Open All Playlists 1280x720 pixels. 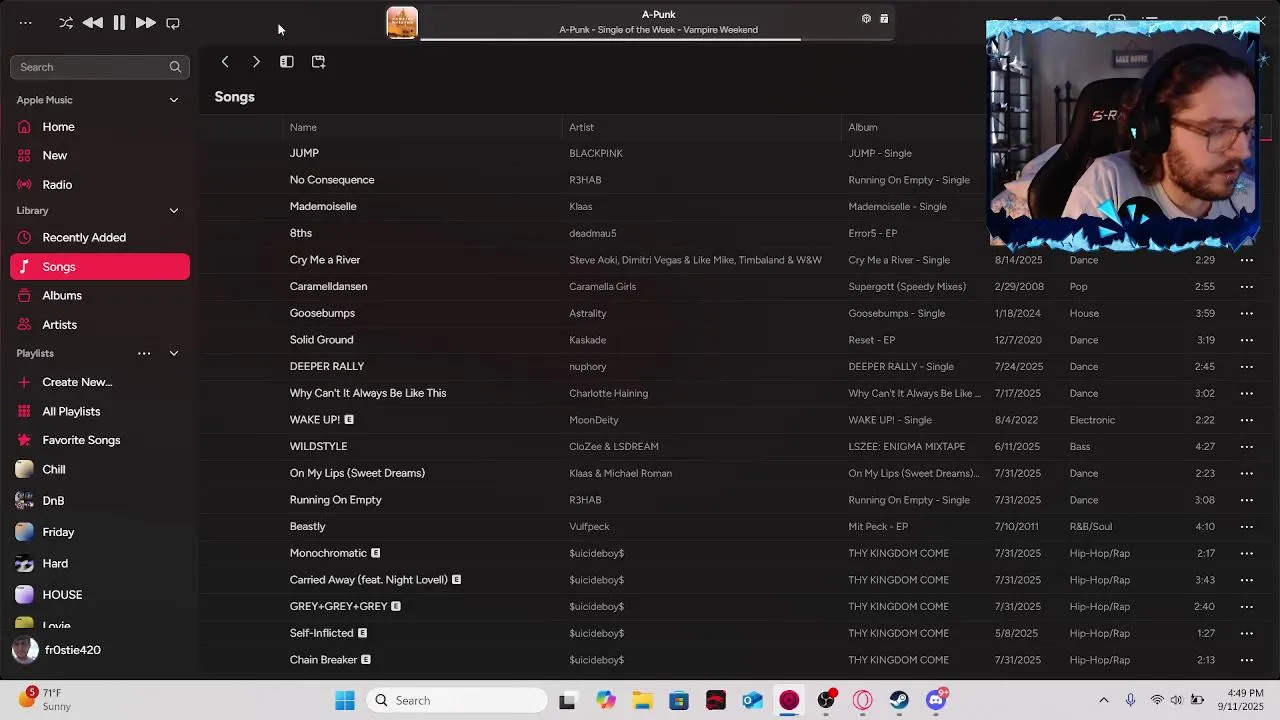coord(99,411)
